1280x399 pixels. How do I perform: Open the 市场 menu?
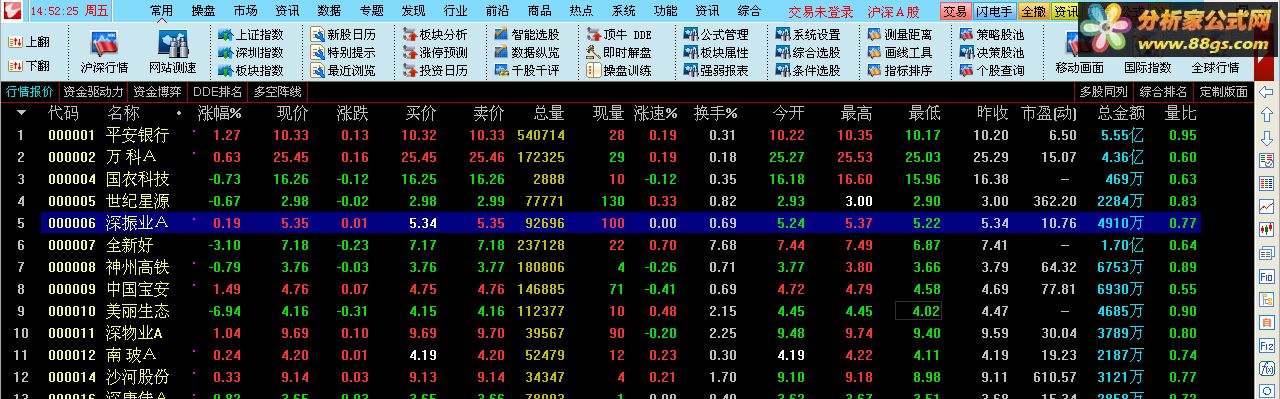(x=245, y=11)
